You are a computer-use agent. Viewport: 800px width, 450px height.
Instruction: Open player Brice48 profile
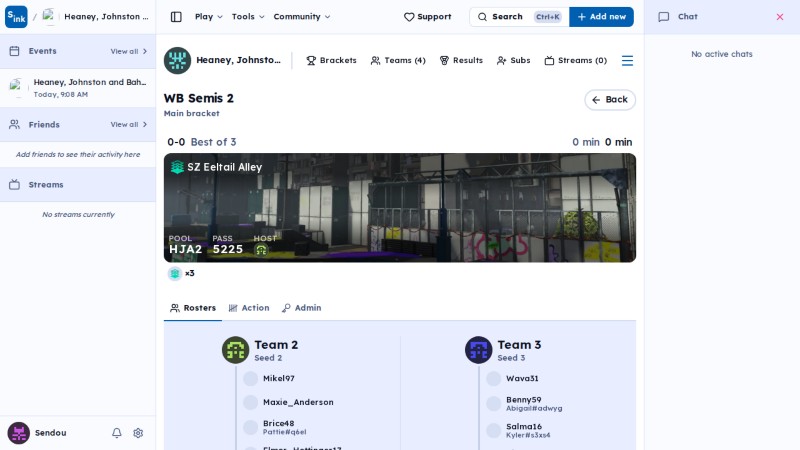pyautogui.click(x=279, y=423)
